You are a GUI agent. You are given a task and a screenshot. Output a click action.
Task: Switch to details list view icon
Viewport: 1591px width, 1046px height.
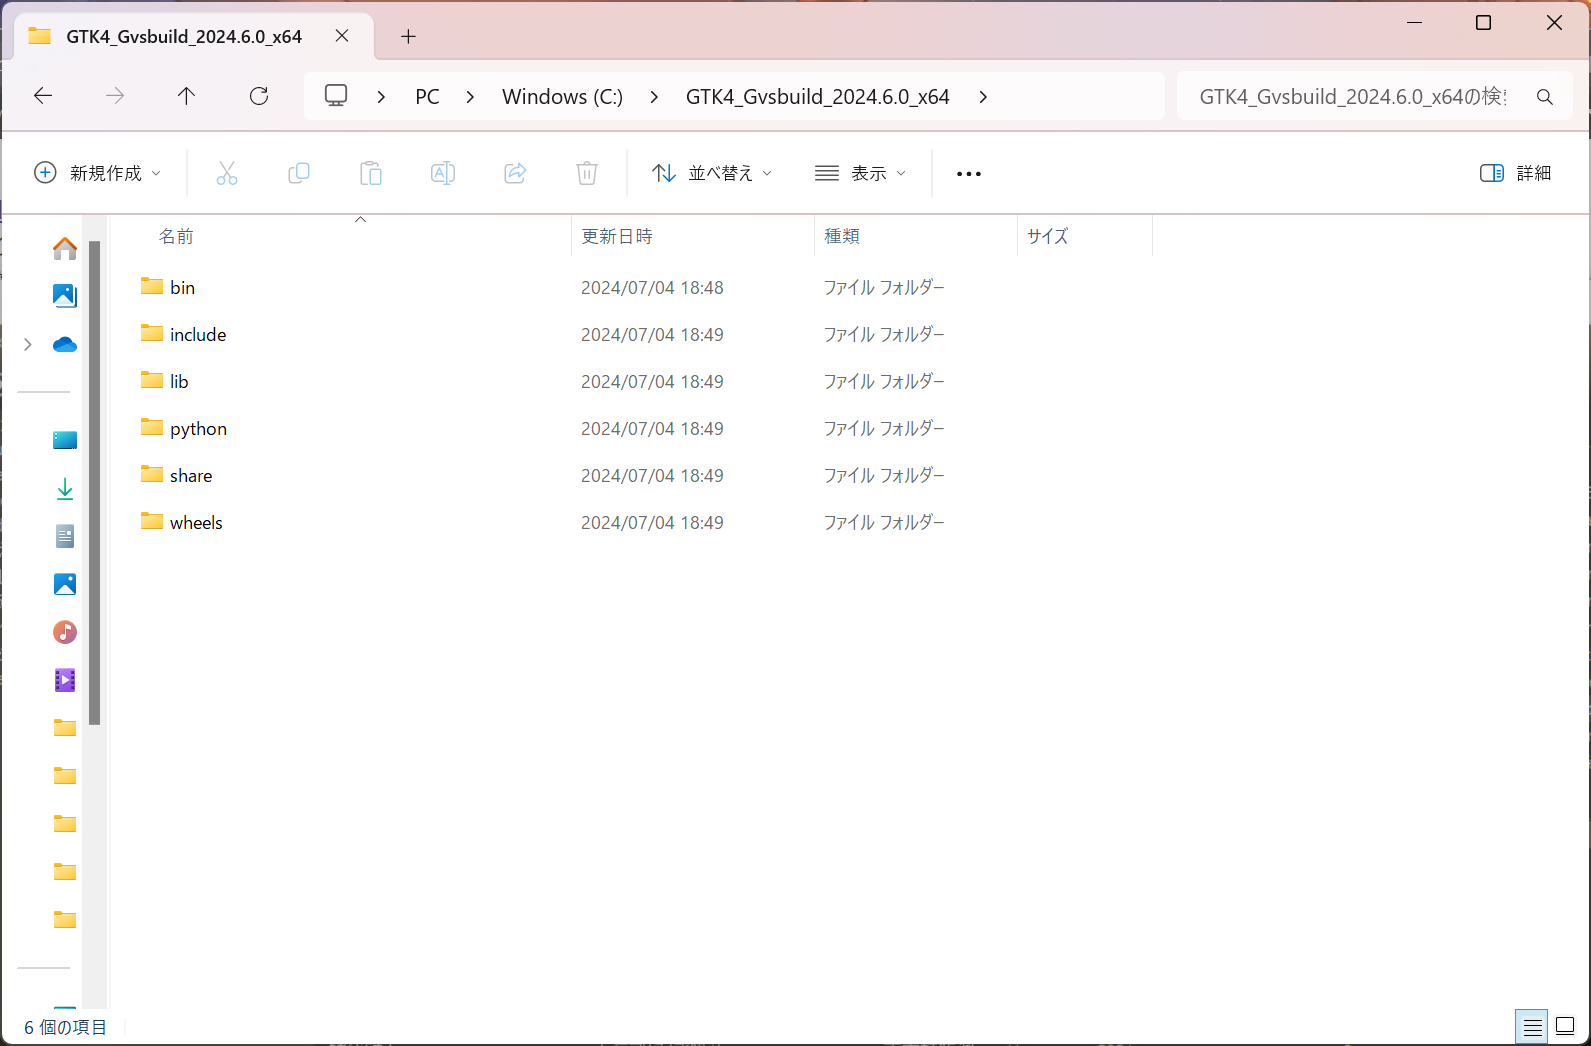click(x=1532, y=1027)
